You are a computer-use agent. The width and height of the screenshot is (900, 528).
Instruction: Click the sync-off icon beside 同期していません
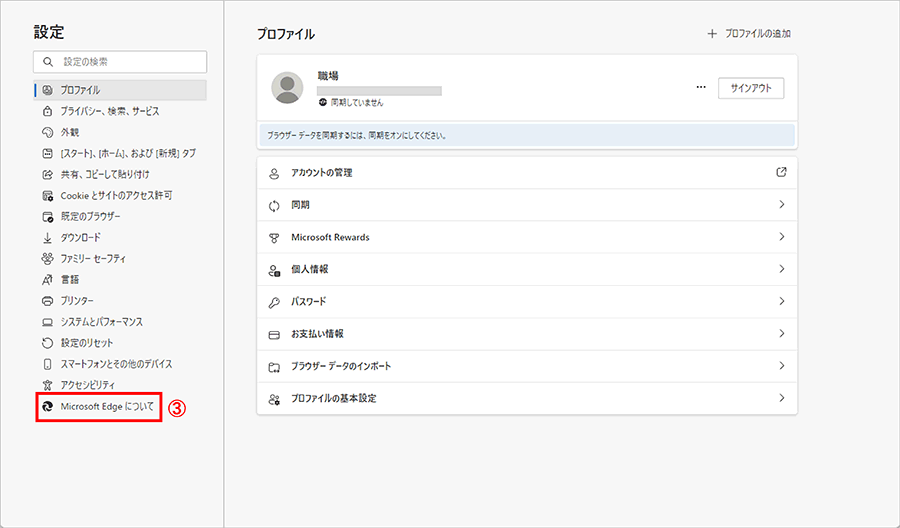[323, 103]
